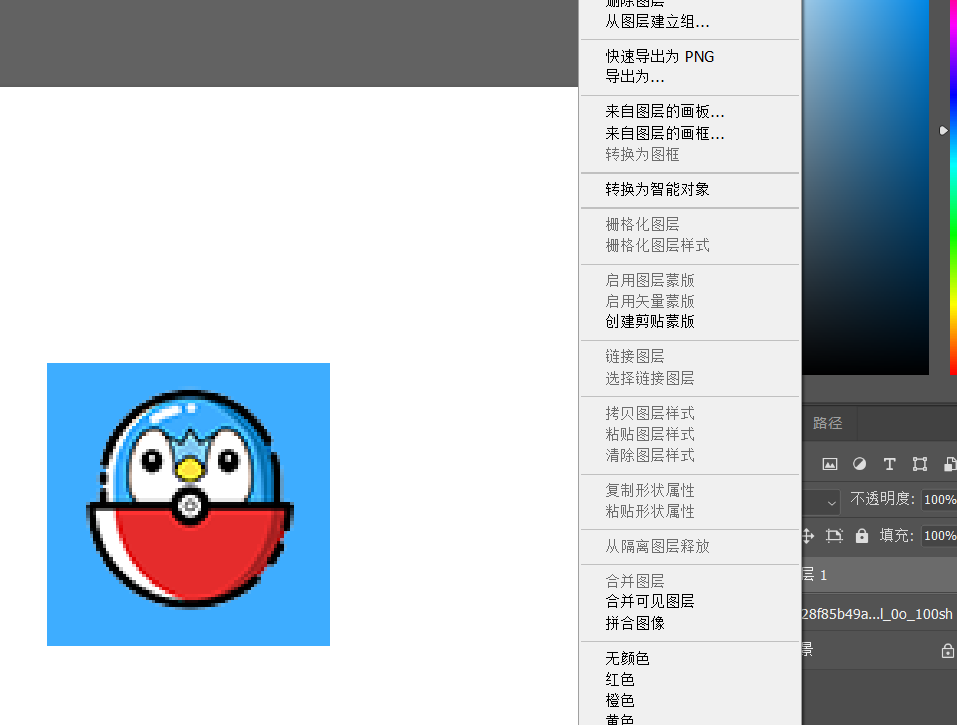Choose 从图层建立组... from the menu
Image resolution: width=957 pixels, height=725 pixels.
point(657,22)
